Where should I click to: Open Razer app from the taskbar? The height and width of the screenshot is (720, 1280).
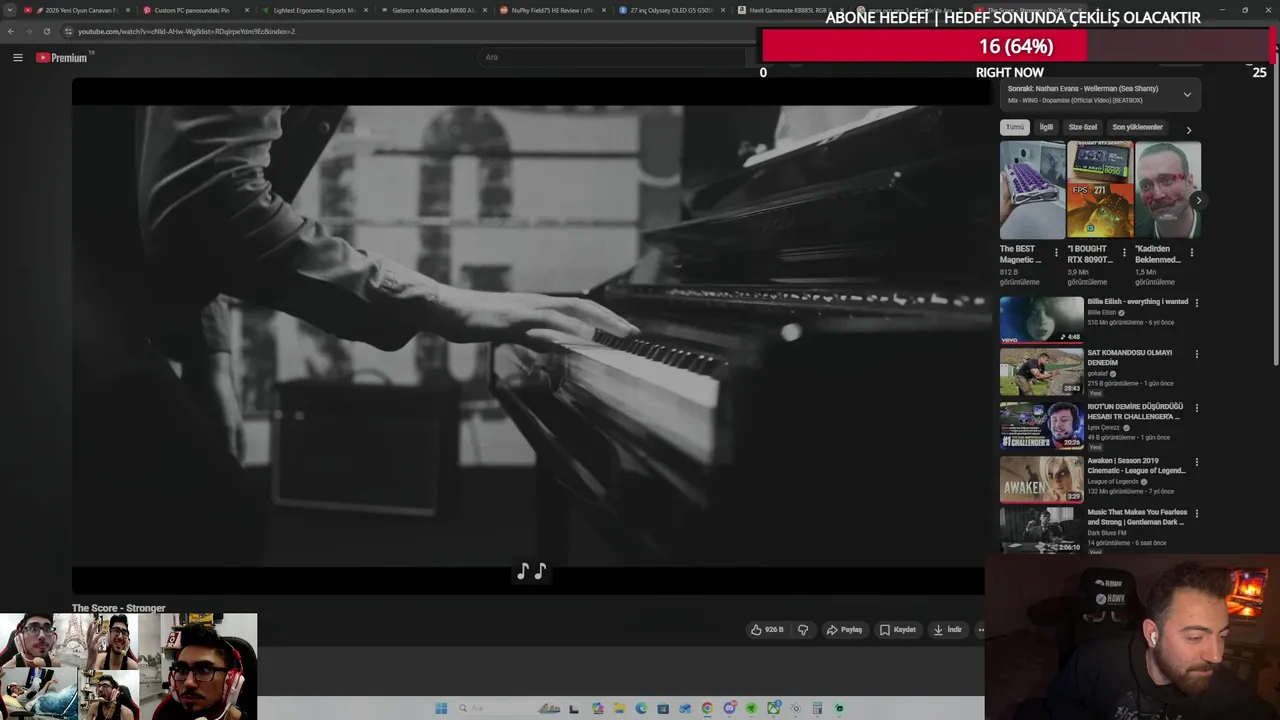(751, 709)
